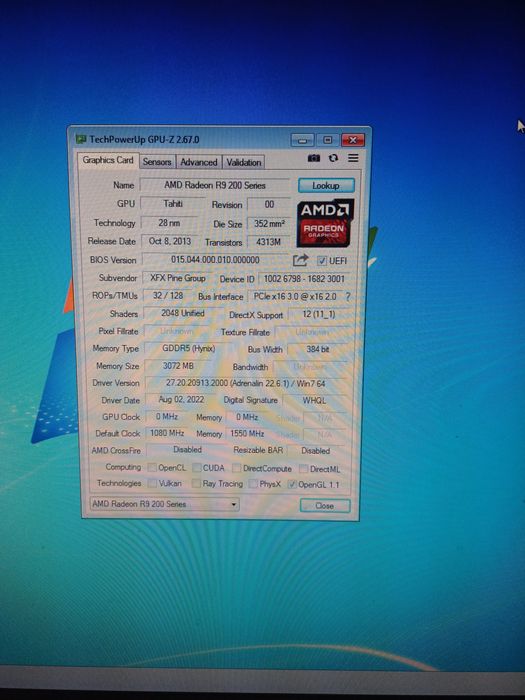Click the GPU field showing Tahiti
525x700 pixels.
(x=173, y=204)
